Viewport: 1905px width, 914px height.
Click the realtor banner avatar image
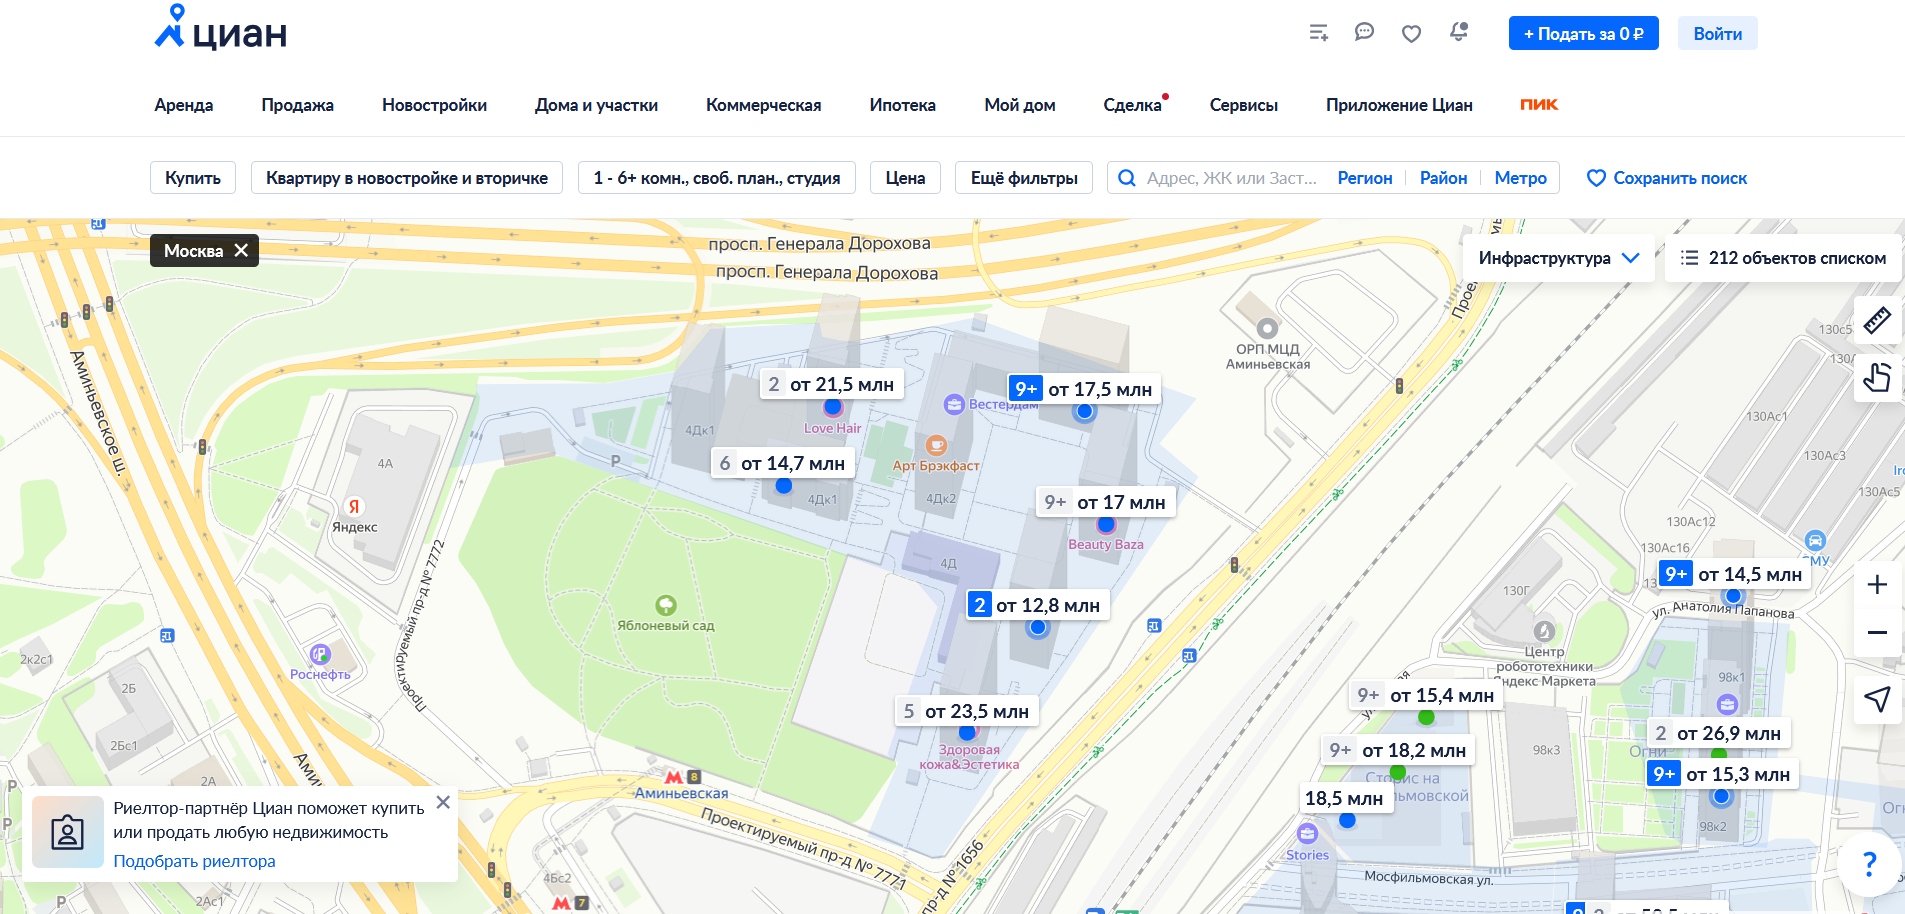68,832
